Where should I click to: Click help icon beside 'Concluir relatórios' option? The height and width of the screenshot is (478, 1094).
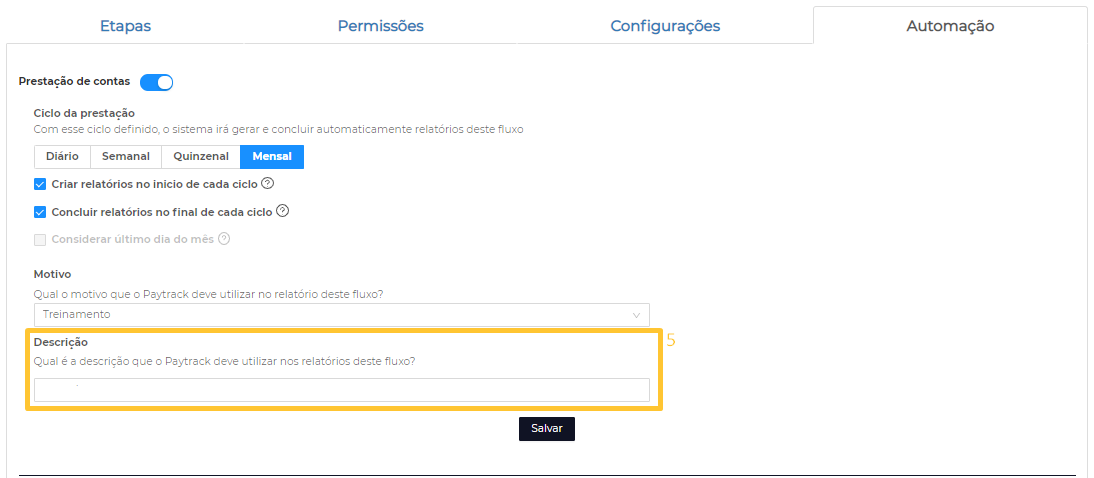[282, 211]
